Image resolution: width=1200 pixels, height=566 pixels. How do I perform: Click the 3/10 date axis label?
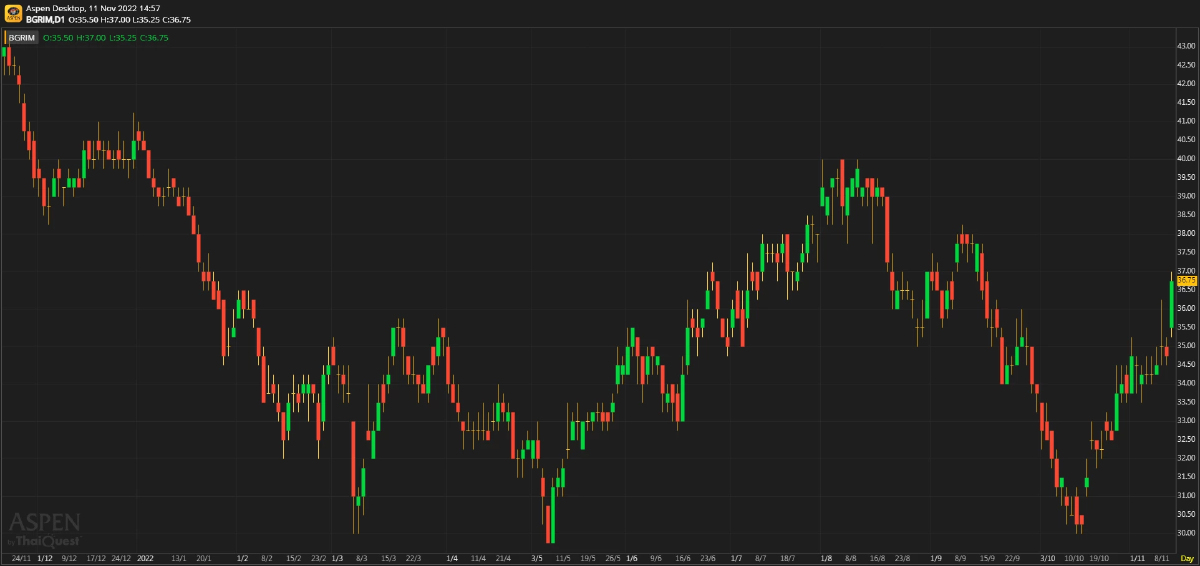(x=1047, y=557)
